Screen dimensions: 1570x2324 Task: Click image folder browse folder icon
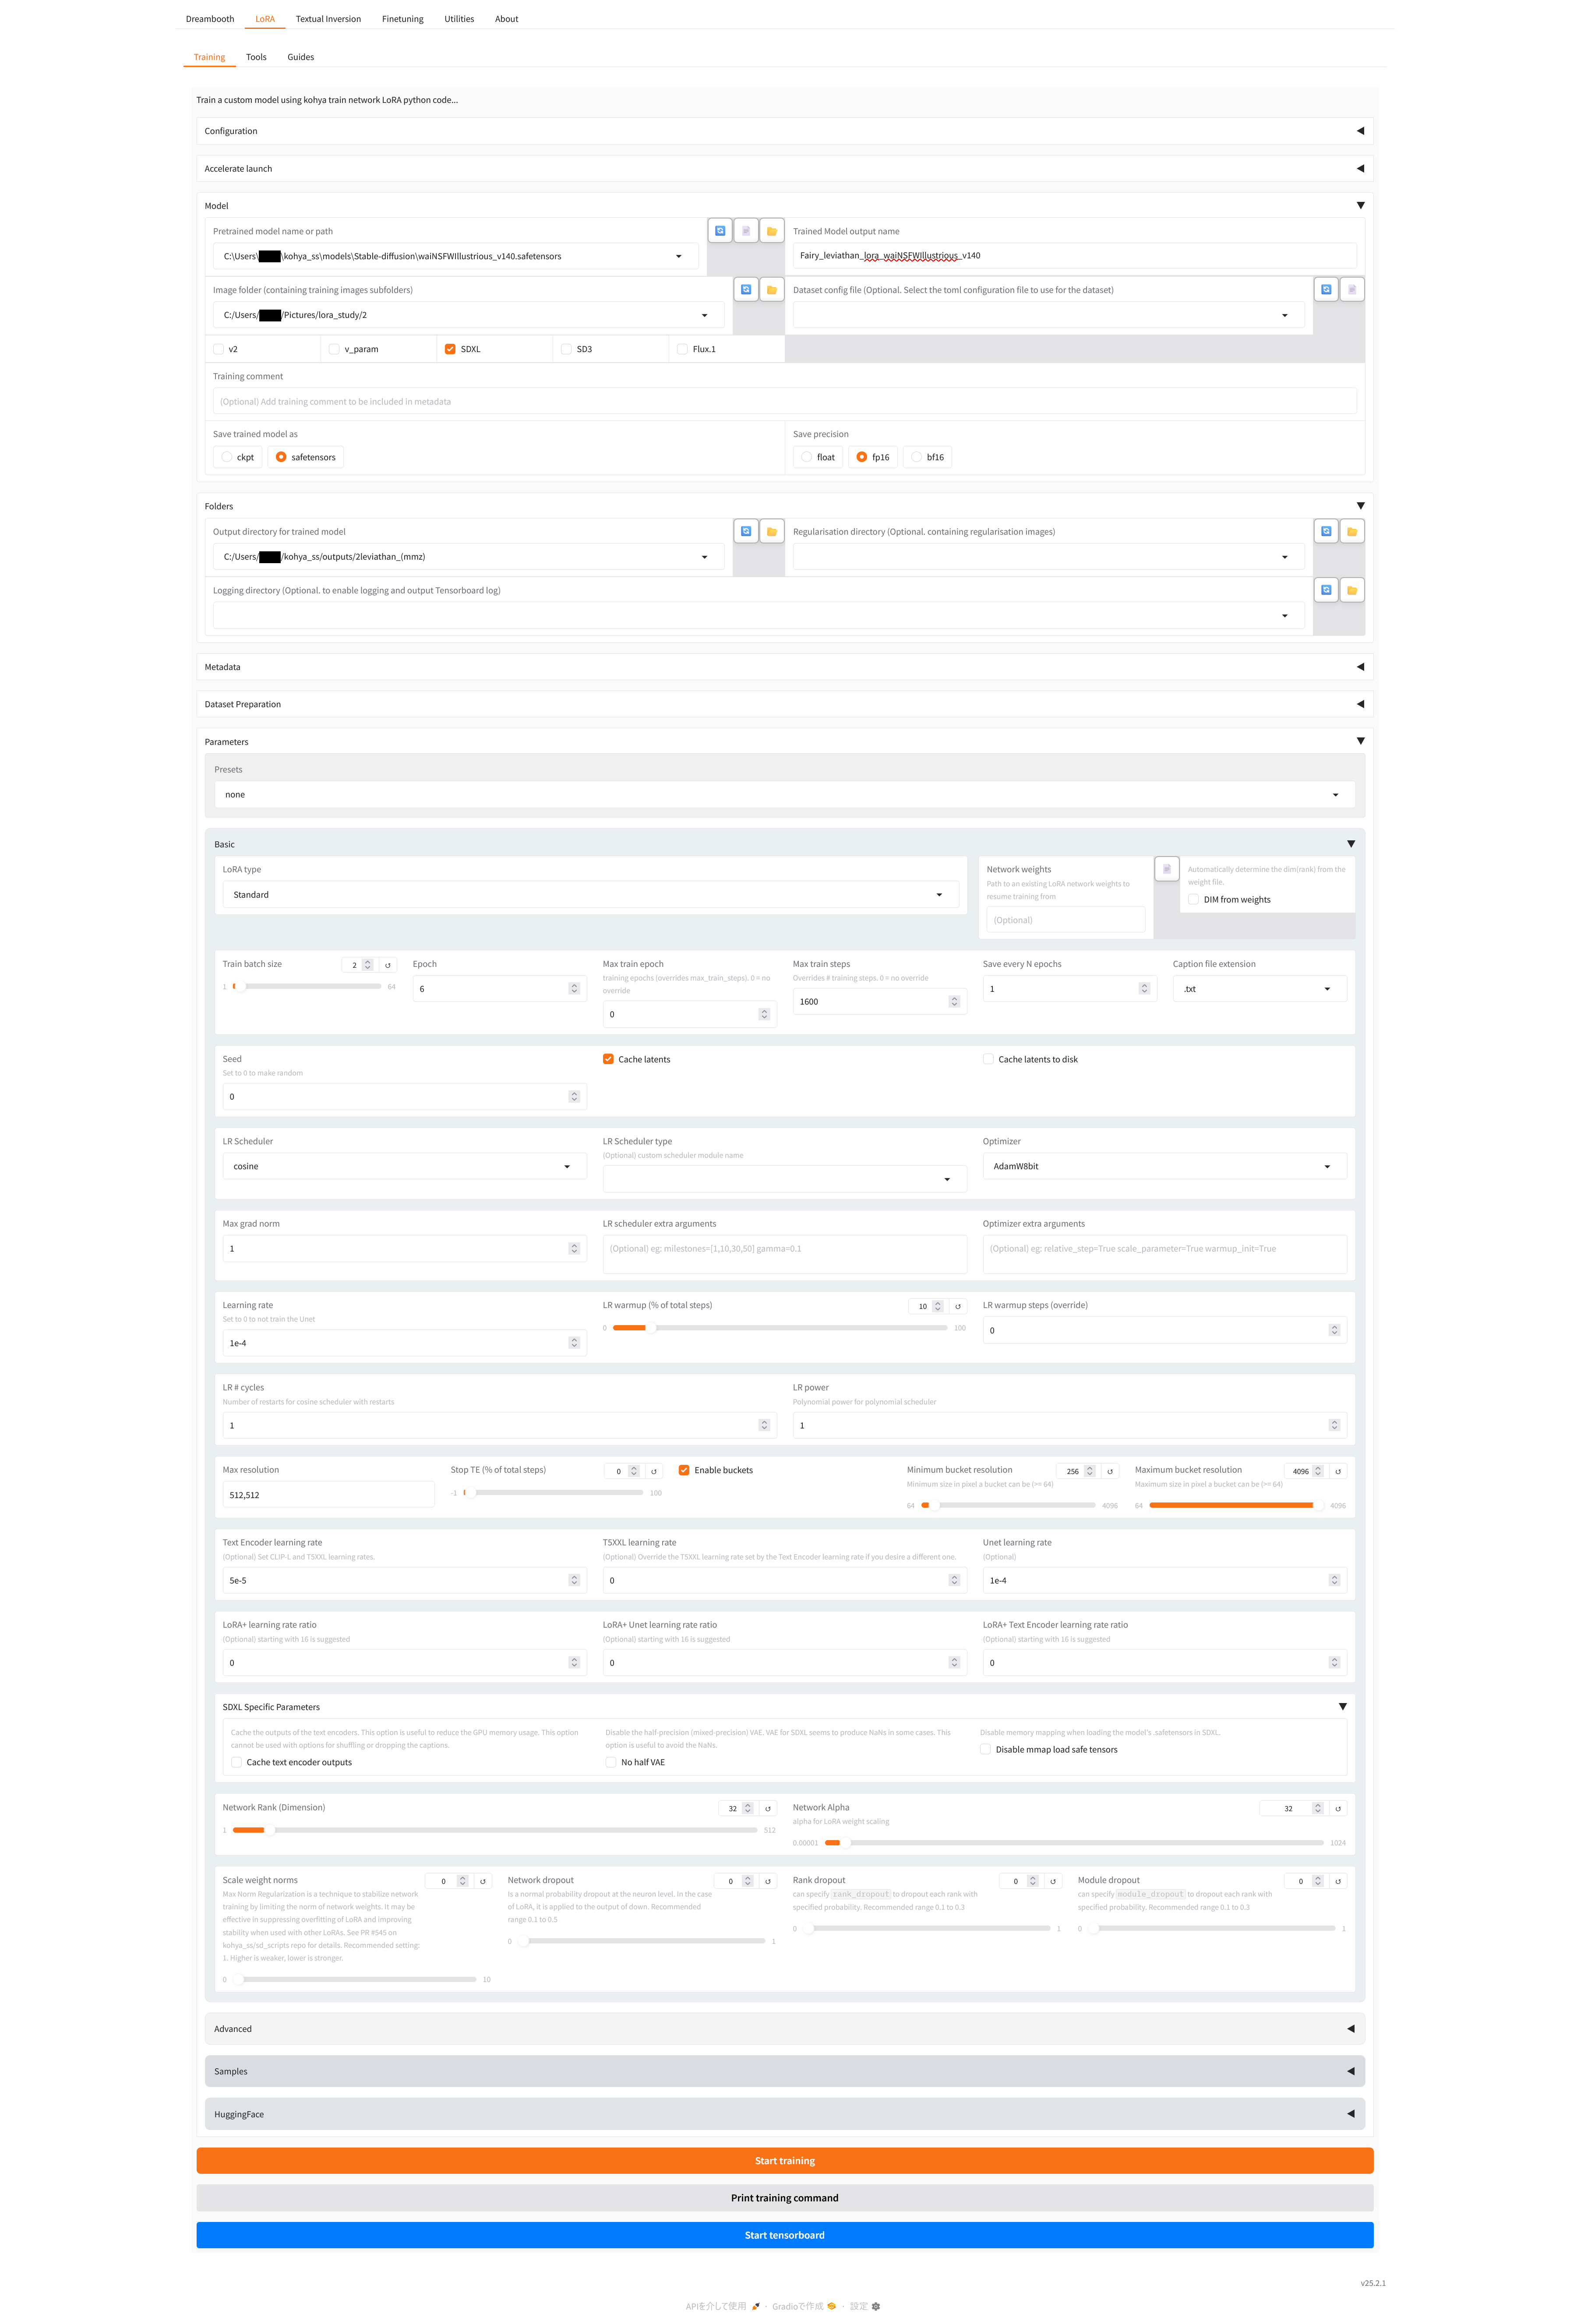click(x=771, y=290)
